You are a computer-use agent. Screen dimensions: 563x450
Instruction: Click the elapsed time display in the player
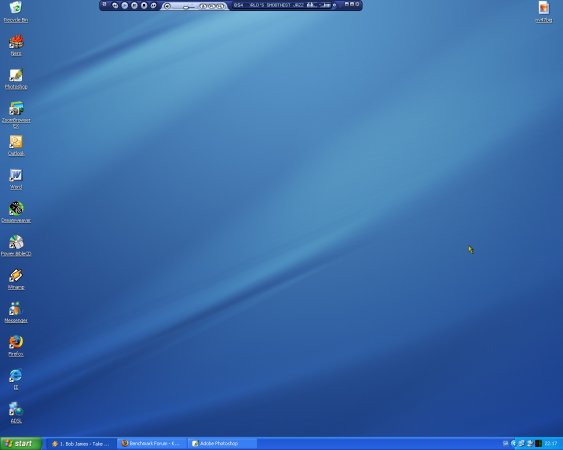238,5
